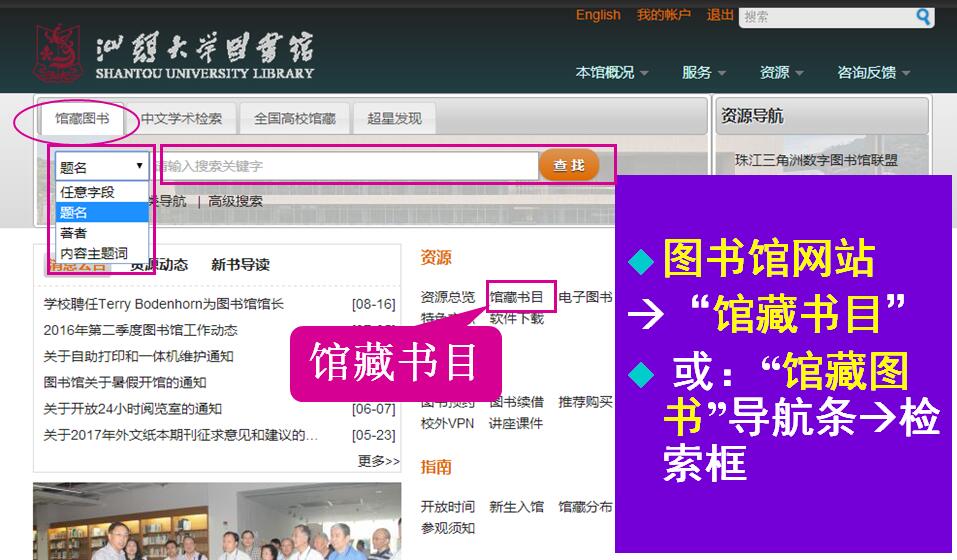Image resolution: width=957 pixels, height=560 pixels.
Task: Expand the 本馆概况 navigation menu
Action: (x=612, y=72)
